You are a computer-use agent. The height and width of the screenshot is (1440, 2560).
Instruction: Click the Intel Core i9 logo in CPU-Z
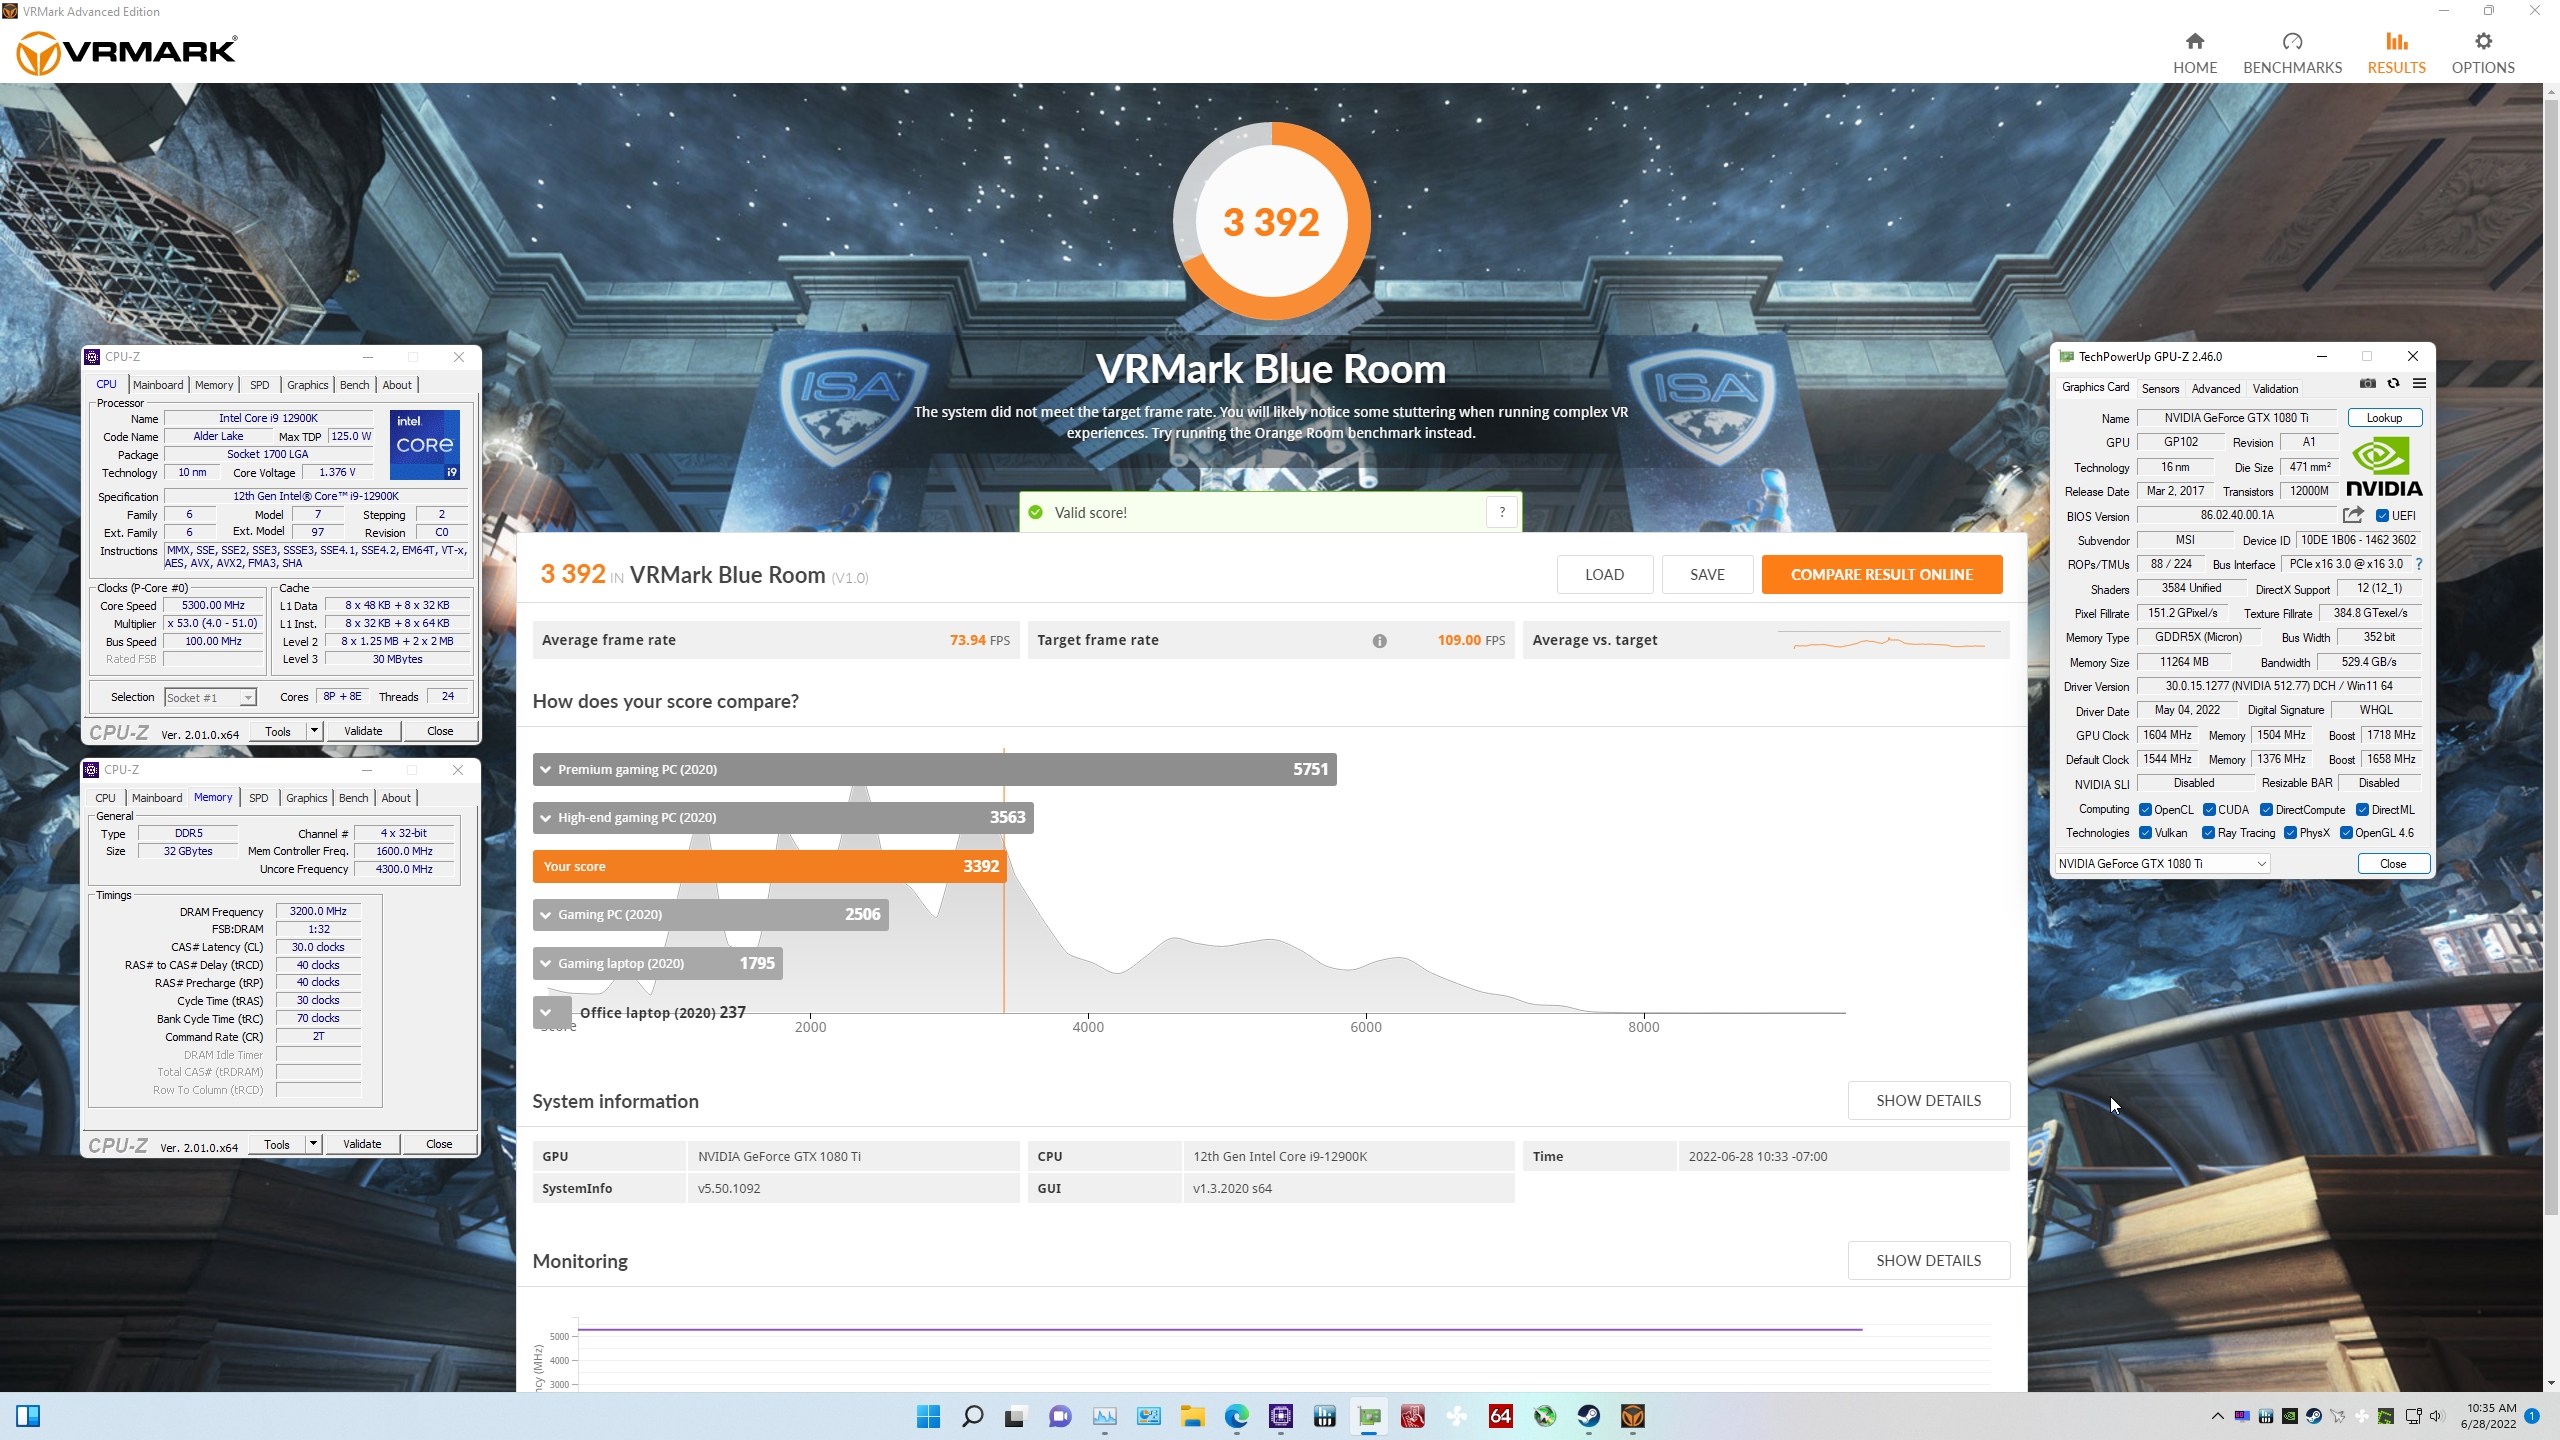[424, 444]
